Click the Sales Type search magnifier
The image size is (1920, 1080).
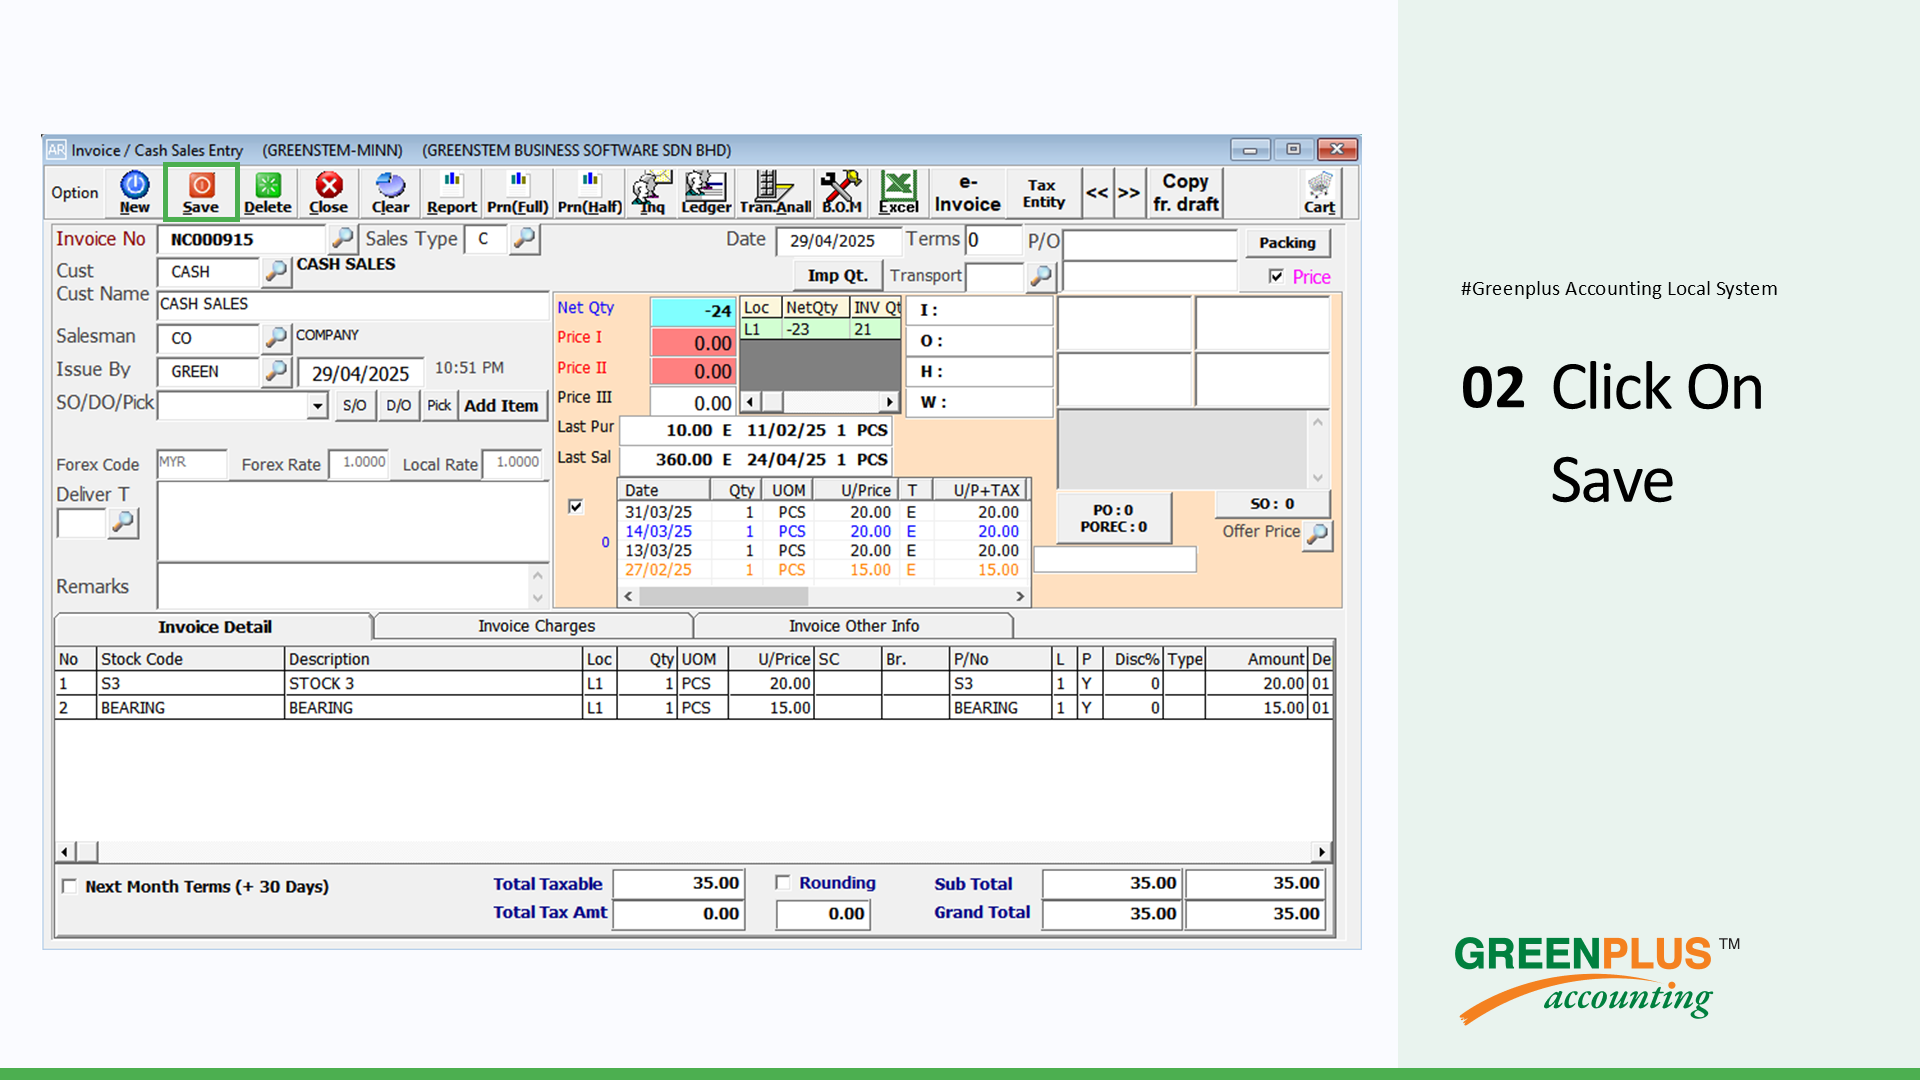pyautogui.click(x=524, y=238)
